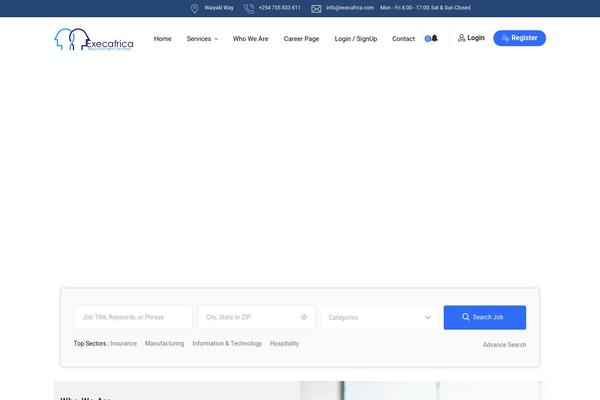Click the opening hours text in top bar
This screenshot has width=600, height=400.
426,8
